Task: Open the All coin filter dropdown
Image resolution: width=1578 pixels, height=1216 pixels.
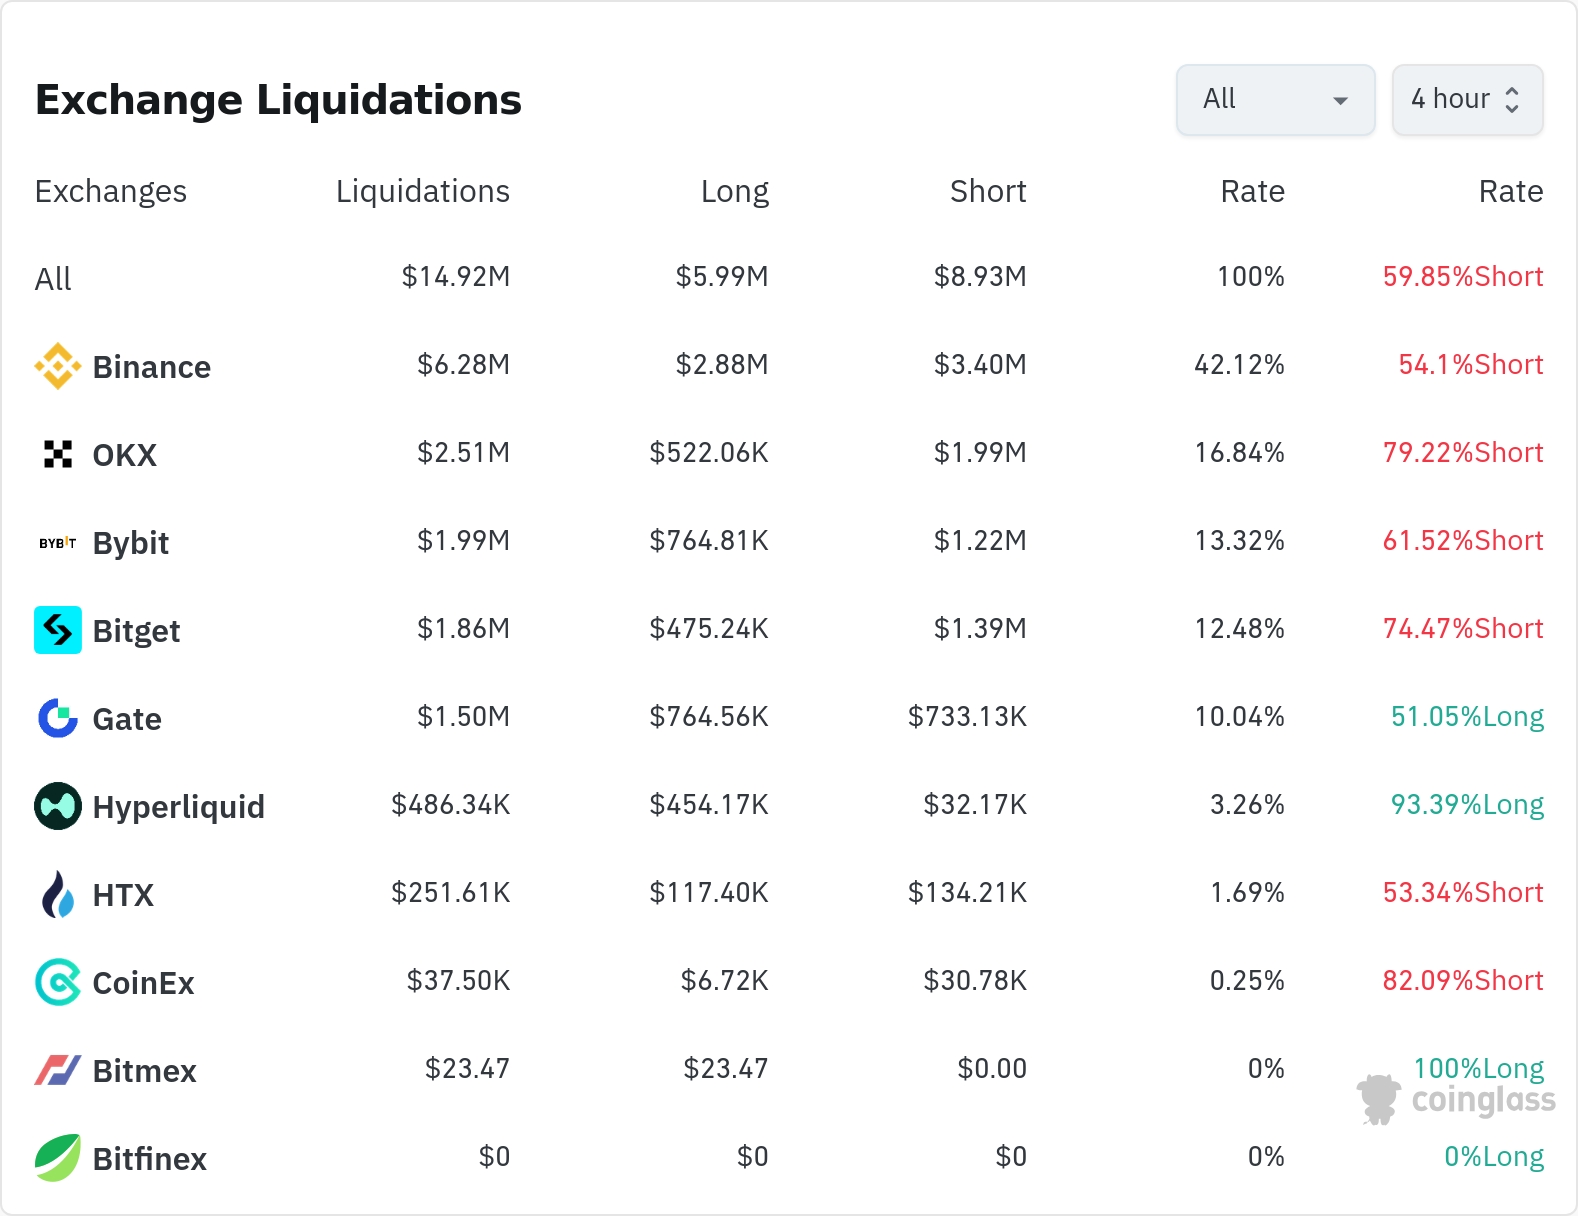Action: pos(1275,100)
